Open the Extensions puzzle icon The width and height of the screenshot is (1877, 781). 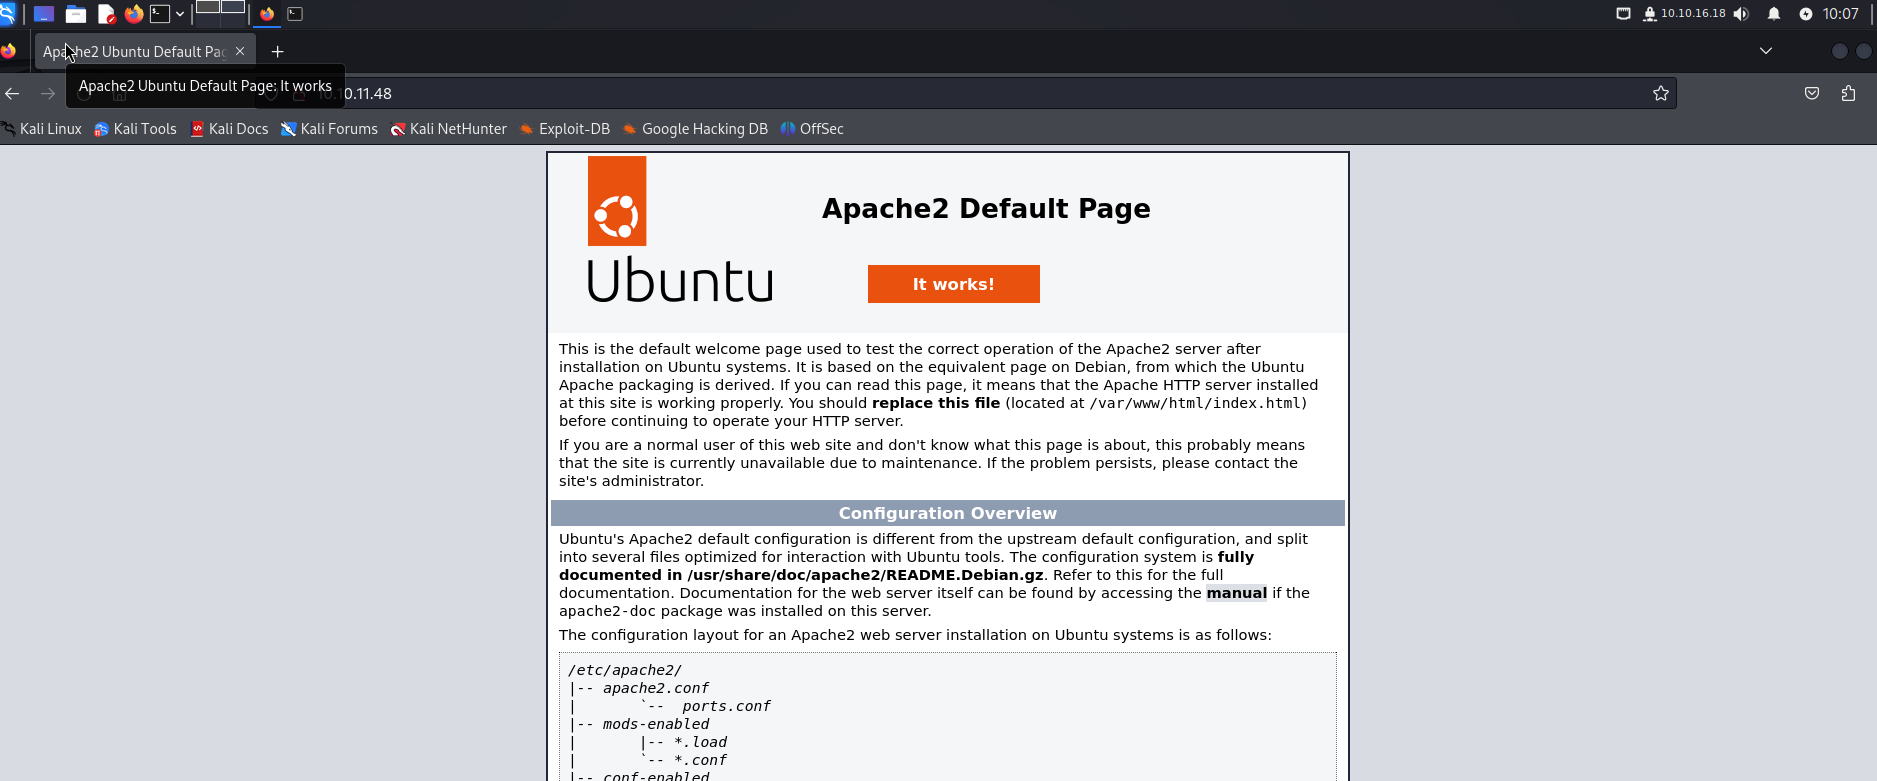click(x=1848, y=93)
